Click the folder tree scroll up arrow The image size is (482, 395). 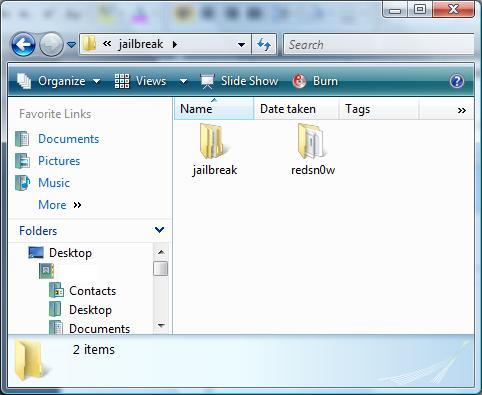pos(161,252)
